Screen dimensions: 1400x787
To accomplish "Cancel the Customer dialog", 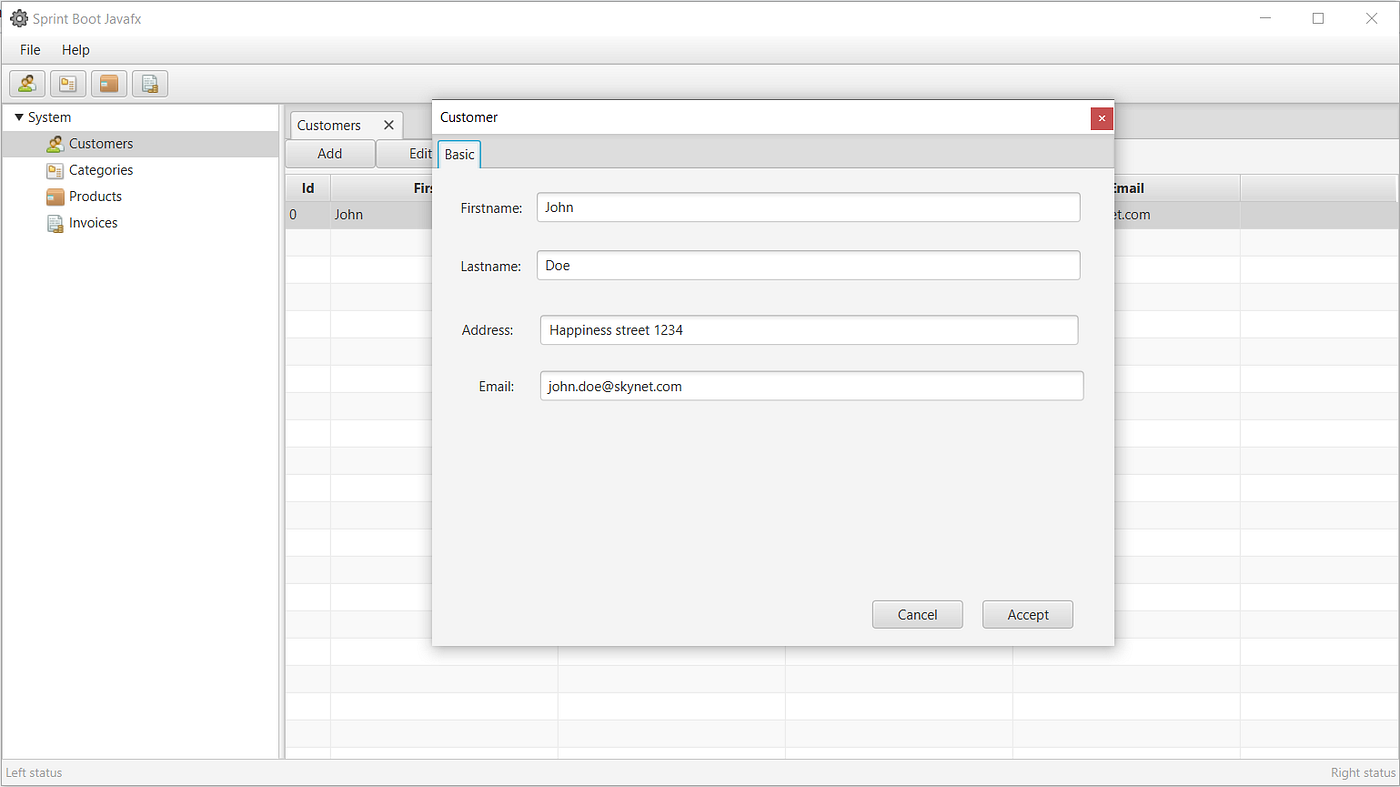I will click(916, 614).
